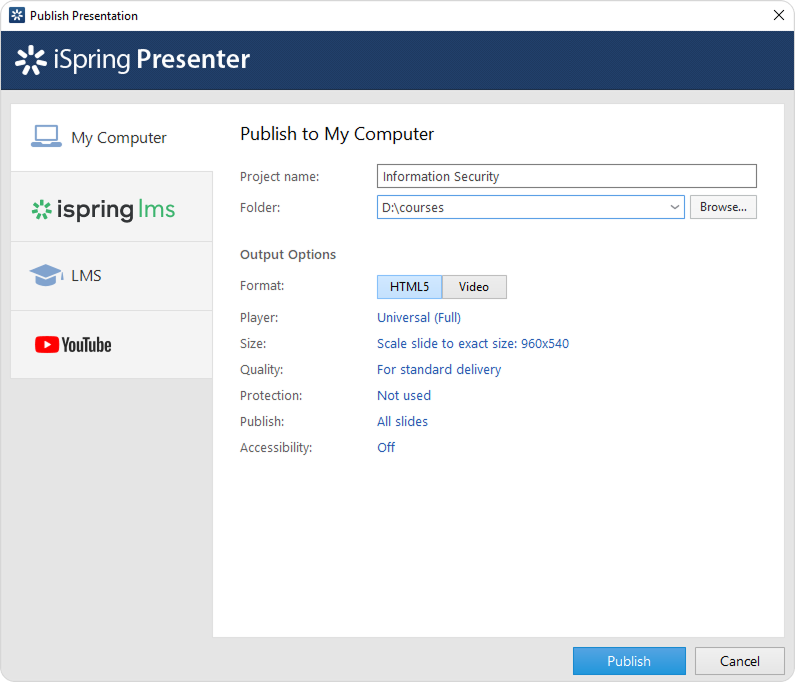Screen dimensions: 795x682
Task: Click into the Project name text field
Action: [x=566, y=177]
